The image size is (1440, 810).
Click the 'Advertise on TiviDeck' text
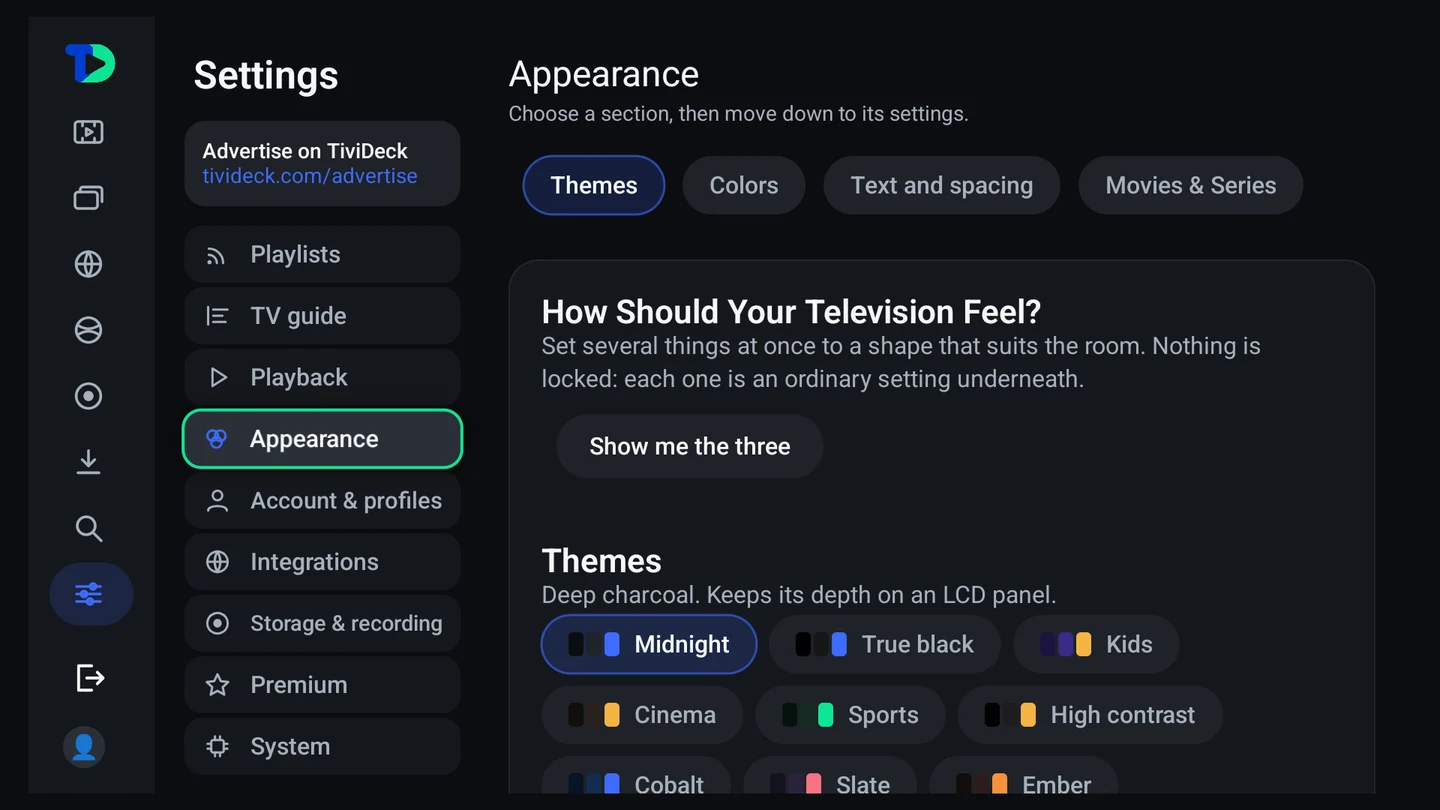pyautogui.click(x=305, y=151)
